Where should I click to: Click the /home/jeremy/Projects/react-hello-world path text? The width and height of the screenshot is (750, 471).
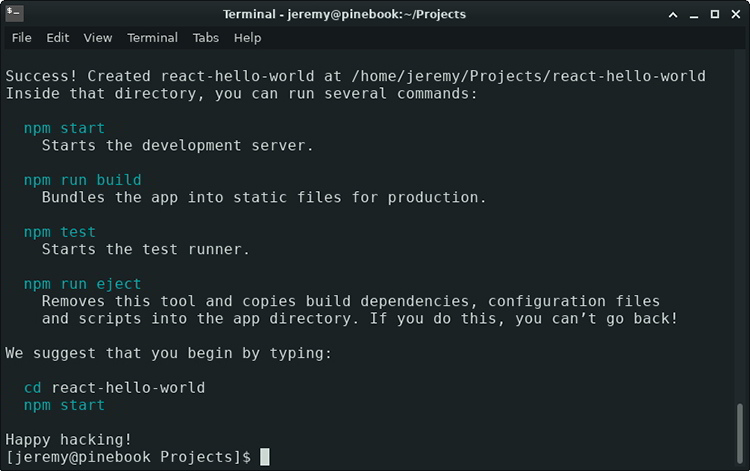(x=528, y=76)
